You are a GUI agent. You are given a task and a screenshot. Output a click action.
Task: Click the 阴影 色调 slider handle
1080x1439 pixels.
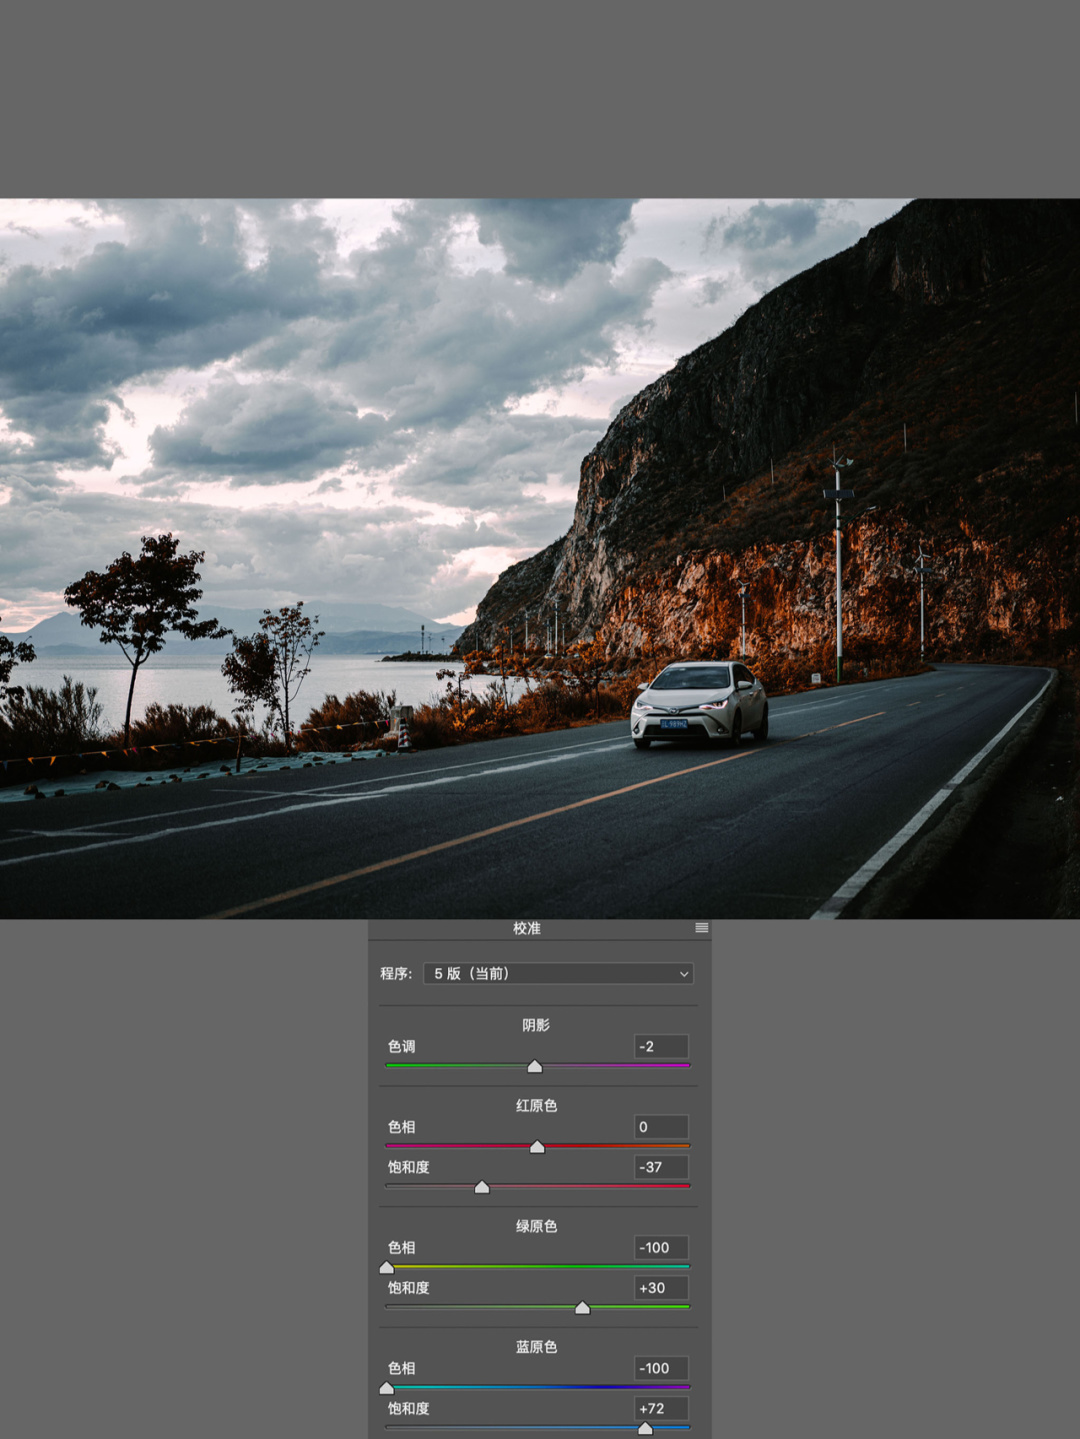coord(535,1067)
